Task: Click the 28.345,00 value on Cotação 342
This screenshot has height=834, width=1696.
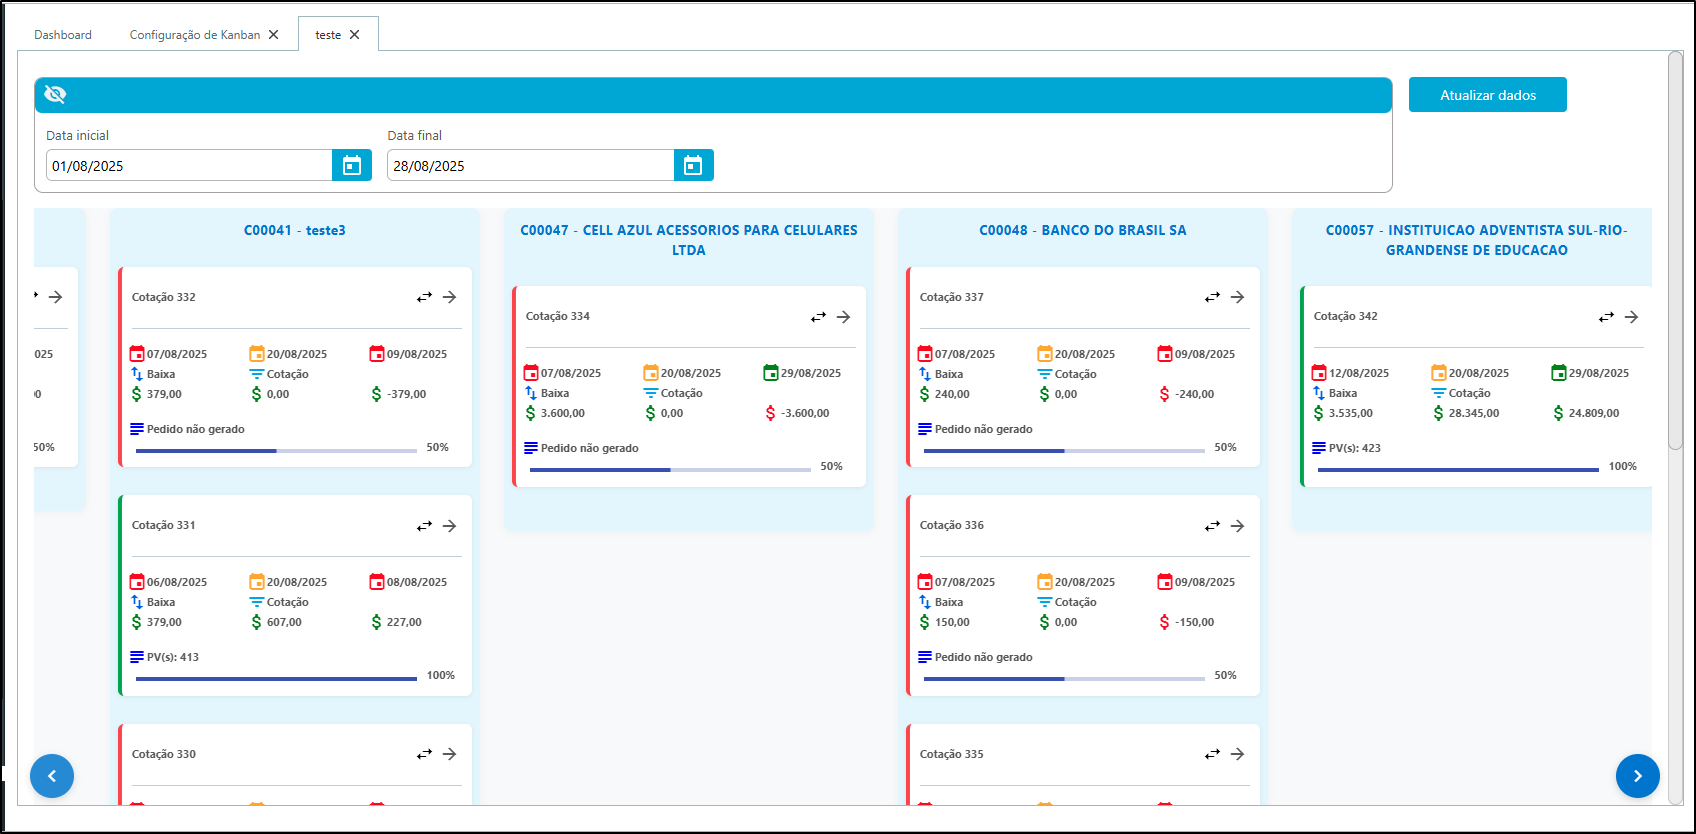Action: (1474, 413)
